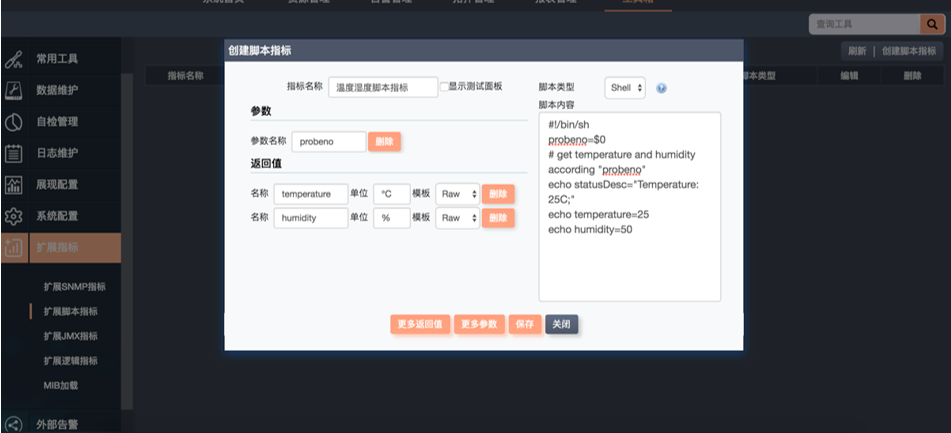This screenshot has height=433, width=951.
Task: Click the 更多返回值 button
Action: click(x=419, y=324)
